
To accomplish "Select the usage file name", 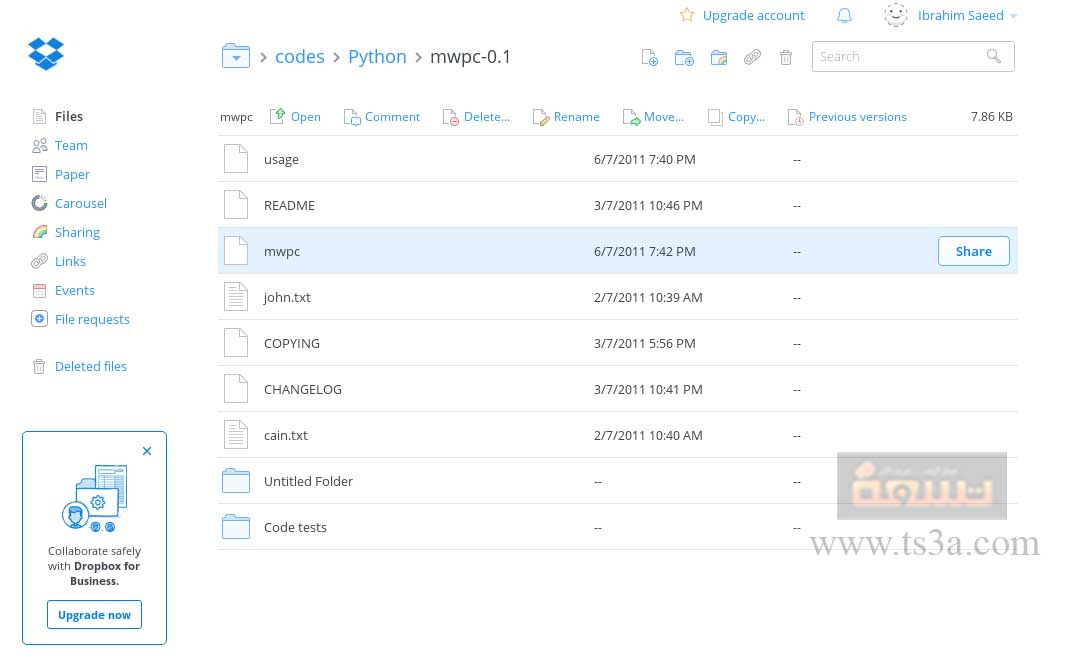I will tap(281, 160).
